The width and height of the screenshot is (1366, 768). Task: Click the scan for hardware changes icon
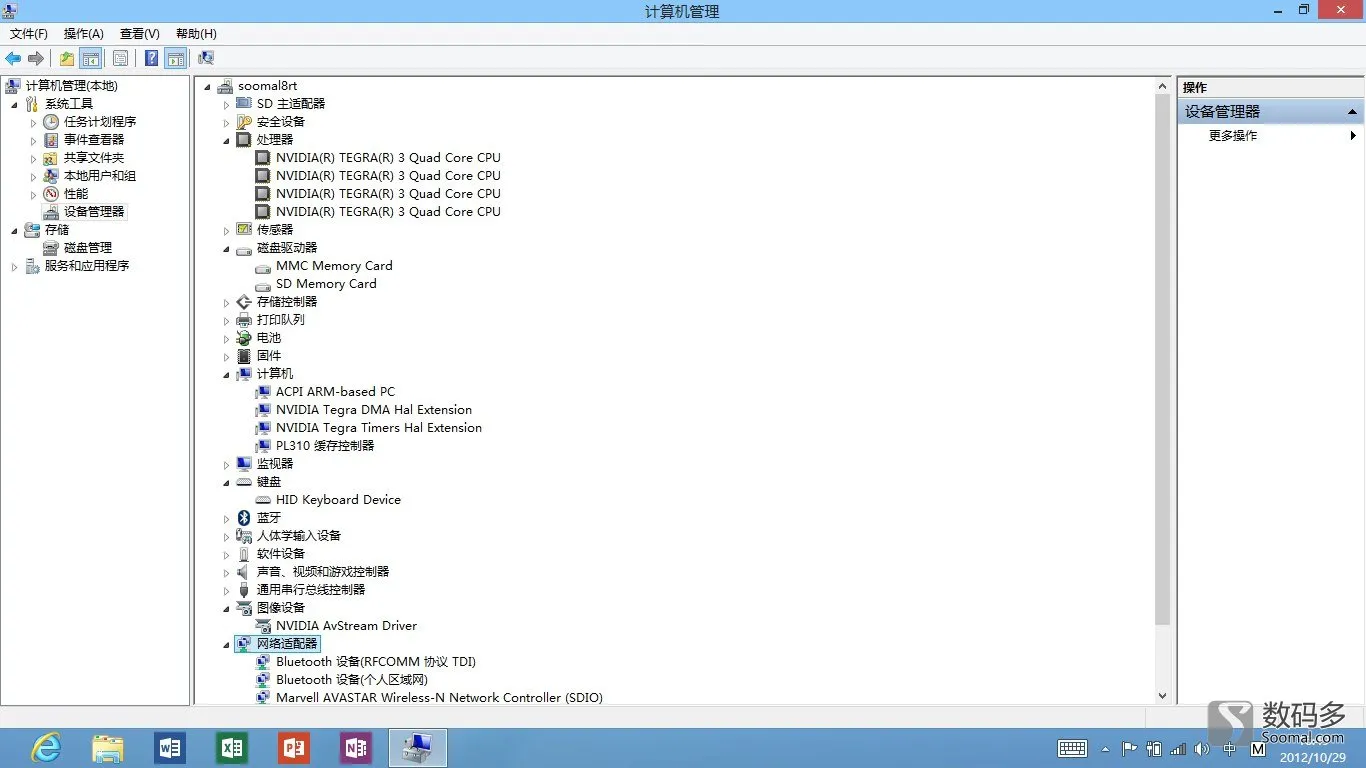click(206, 58)
